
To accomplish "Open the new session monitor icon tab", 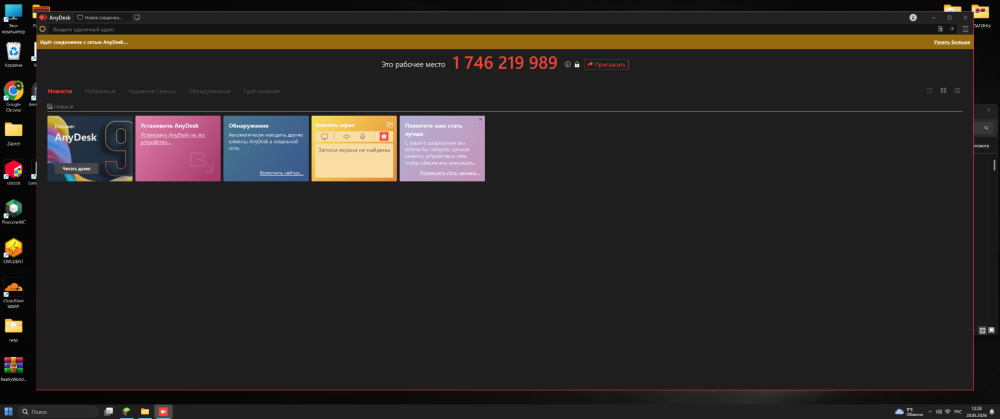I will (137, 17).
